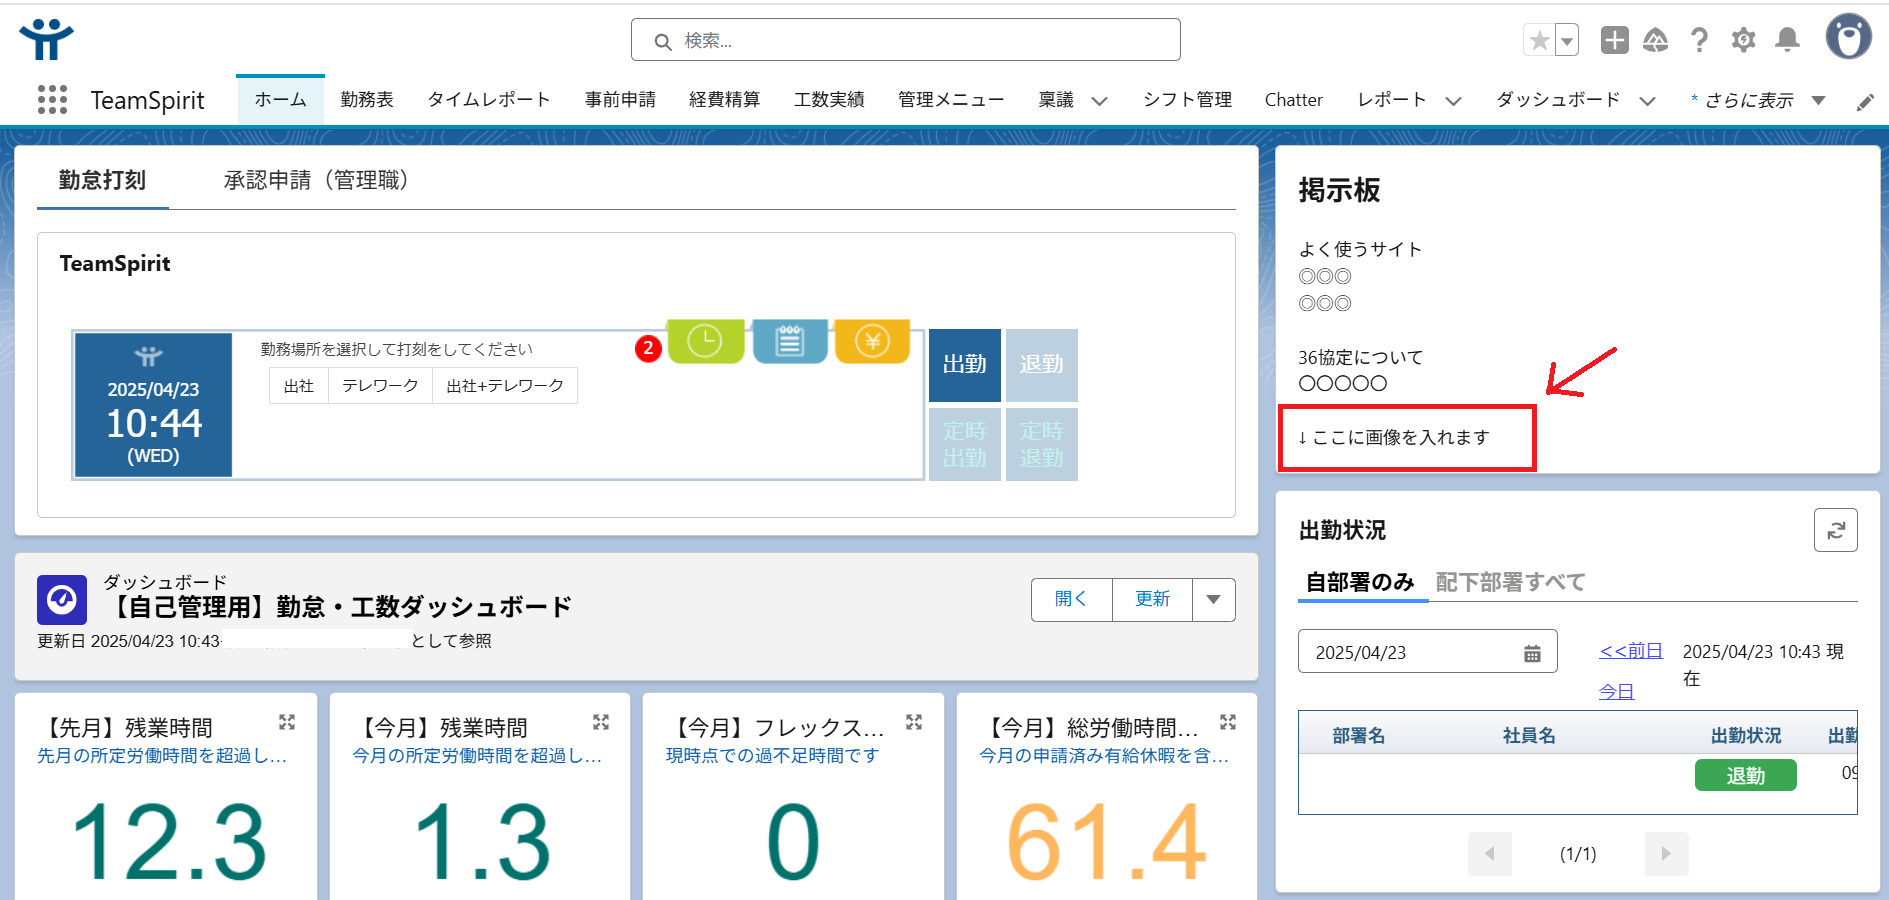
Task: Open the シフト管理 tab
Action: (x=1187, y=100)
